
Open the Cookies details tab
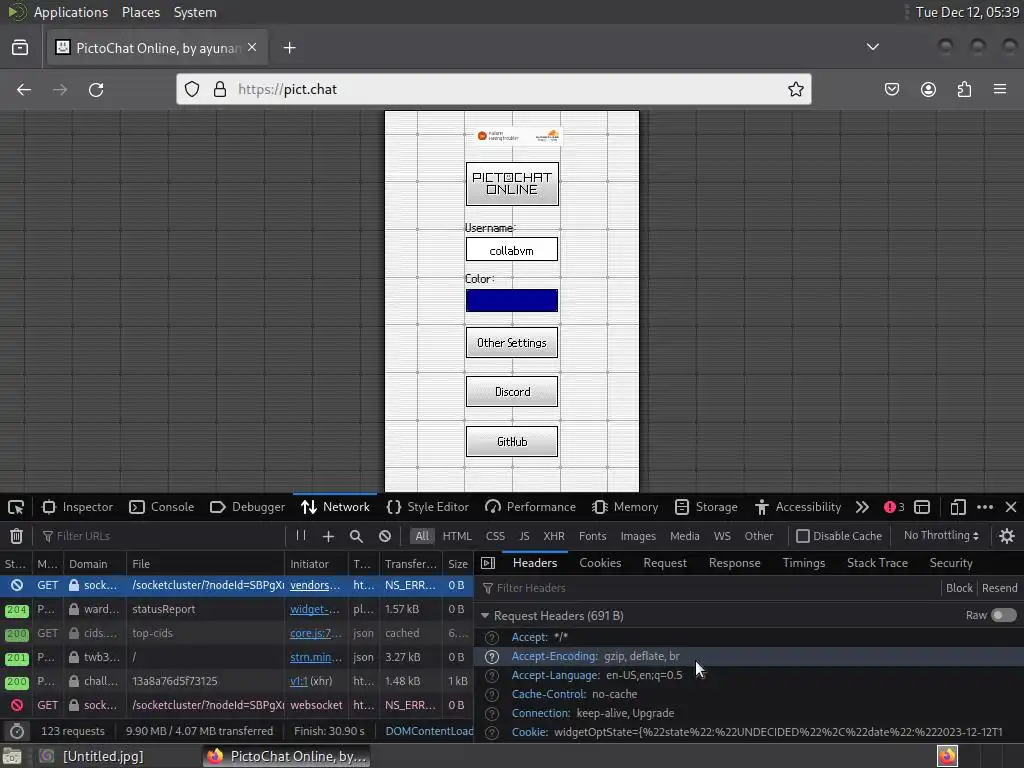pos(600,563)
